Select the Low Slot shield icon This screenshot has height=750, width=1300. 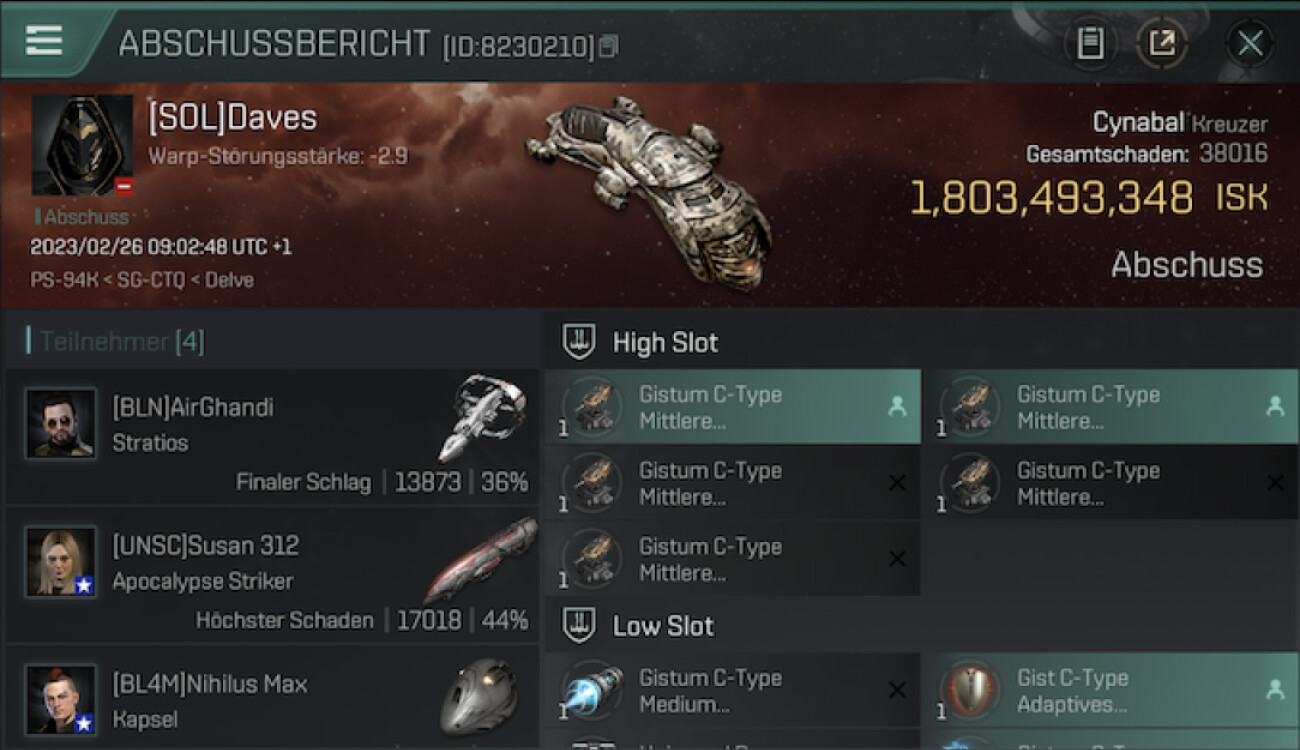(x=579, y=626)
